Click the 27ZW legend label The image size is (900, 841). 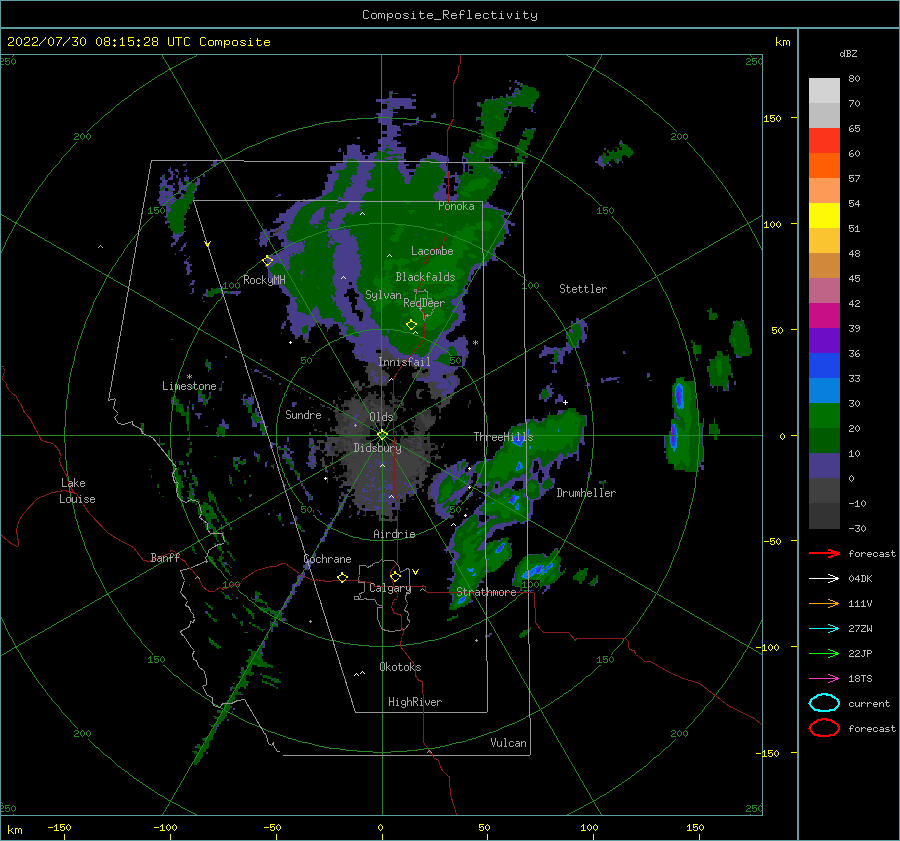[x=860, y=629]
